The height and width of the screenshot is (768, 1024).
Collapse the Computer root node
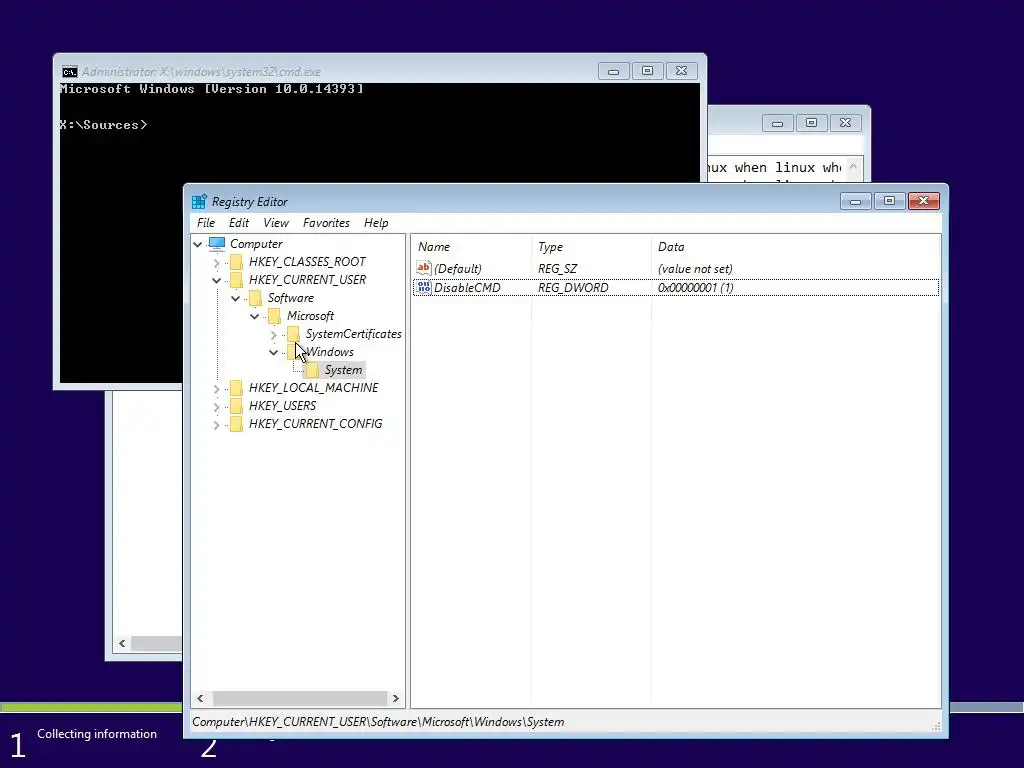coord(198,244)
